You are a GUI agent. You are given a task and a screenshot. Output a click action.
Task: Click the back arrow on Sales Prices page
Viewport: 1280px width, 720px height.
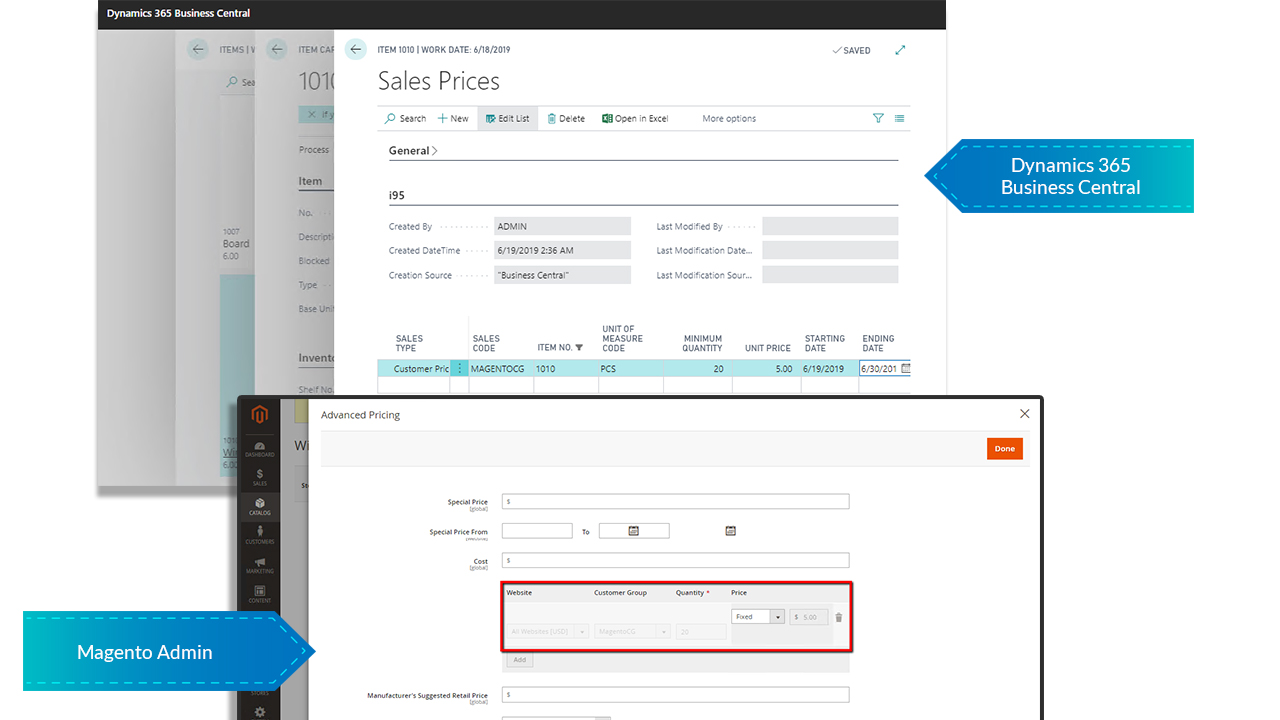point(356,49)
